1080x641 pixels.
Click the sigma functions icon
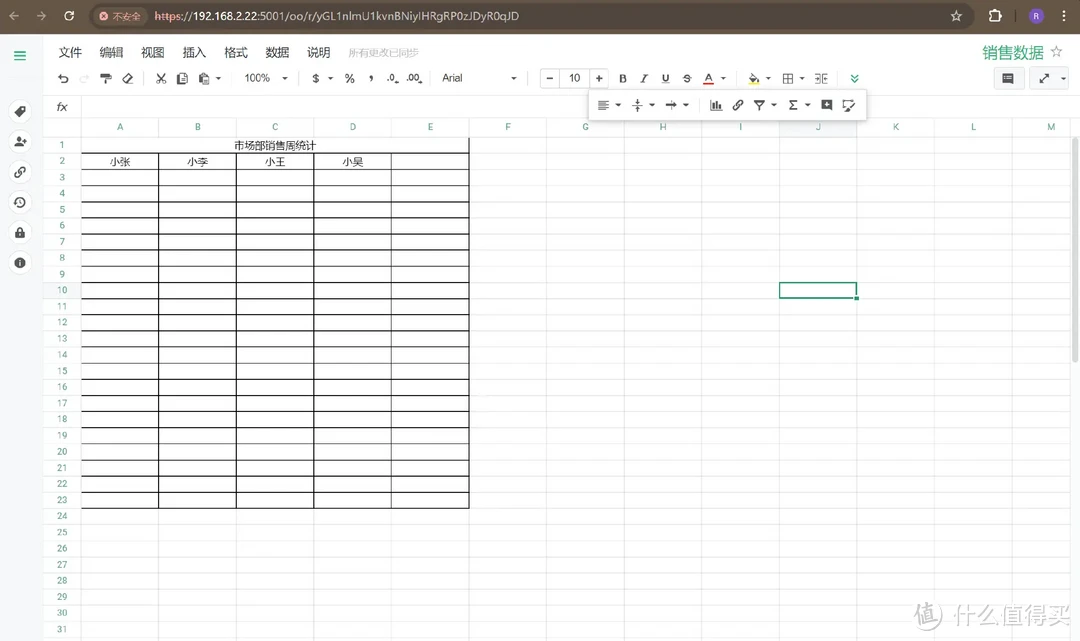click(x=793, y=105)
